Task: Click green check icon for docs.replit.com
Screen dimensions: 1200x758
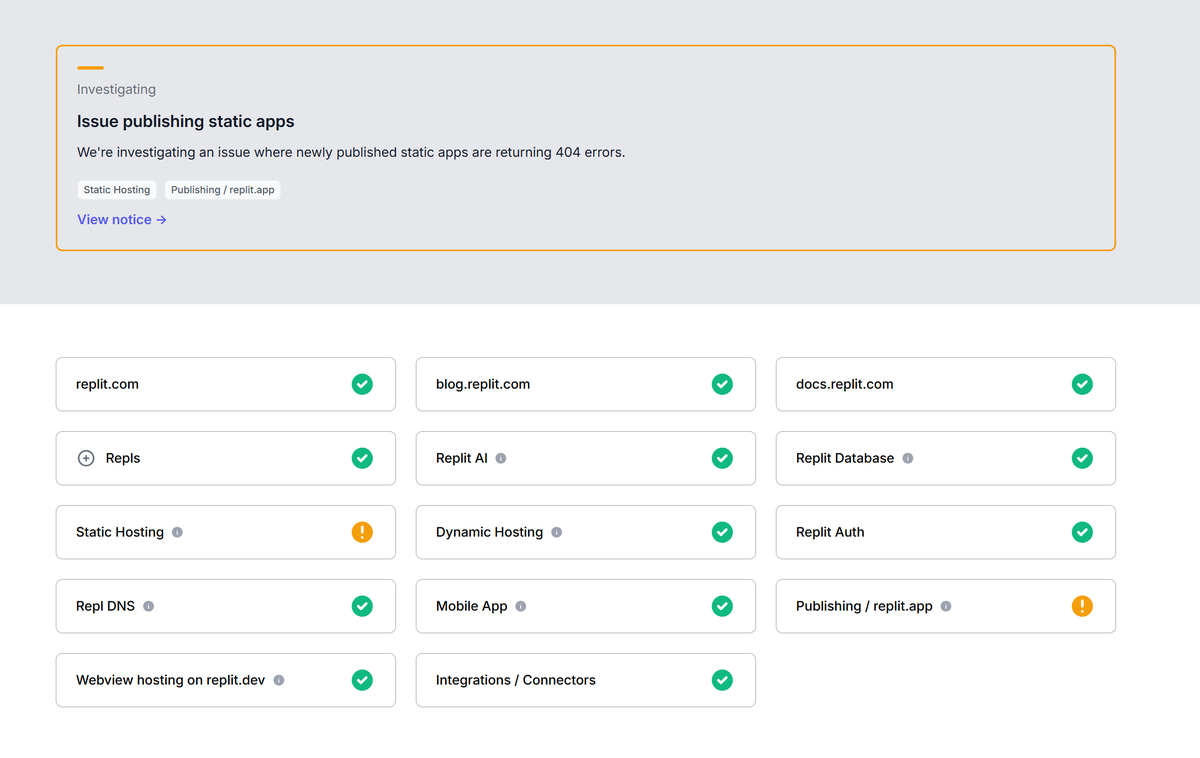Action: tap(1082, 384)
